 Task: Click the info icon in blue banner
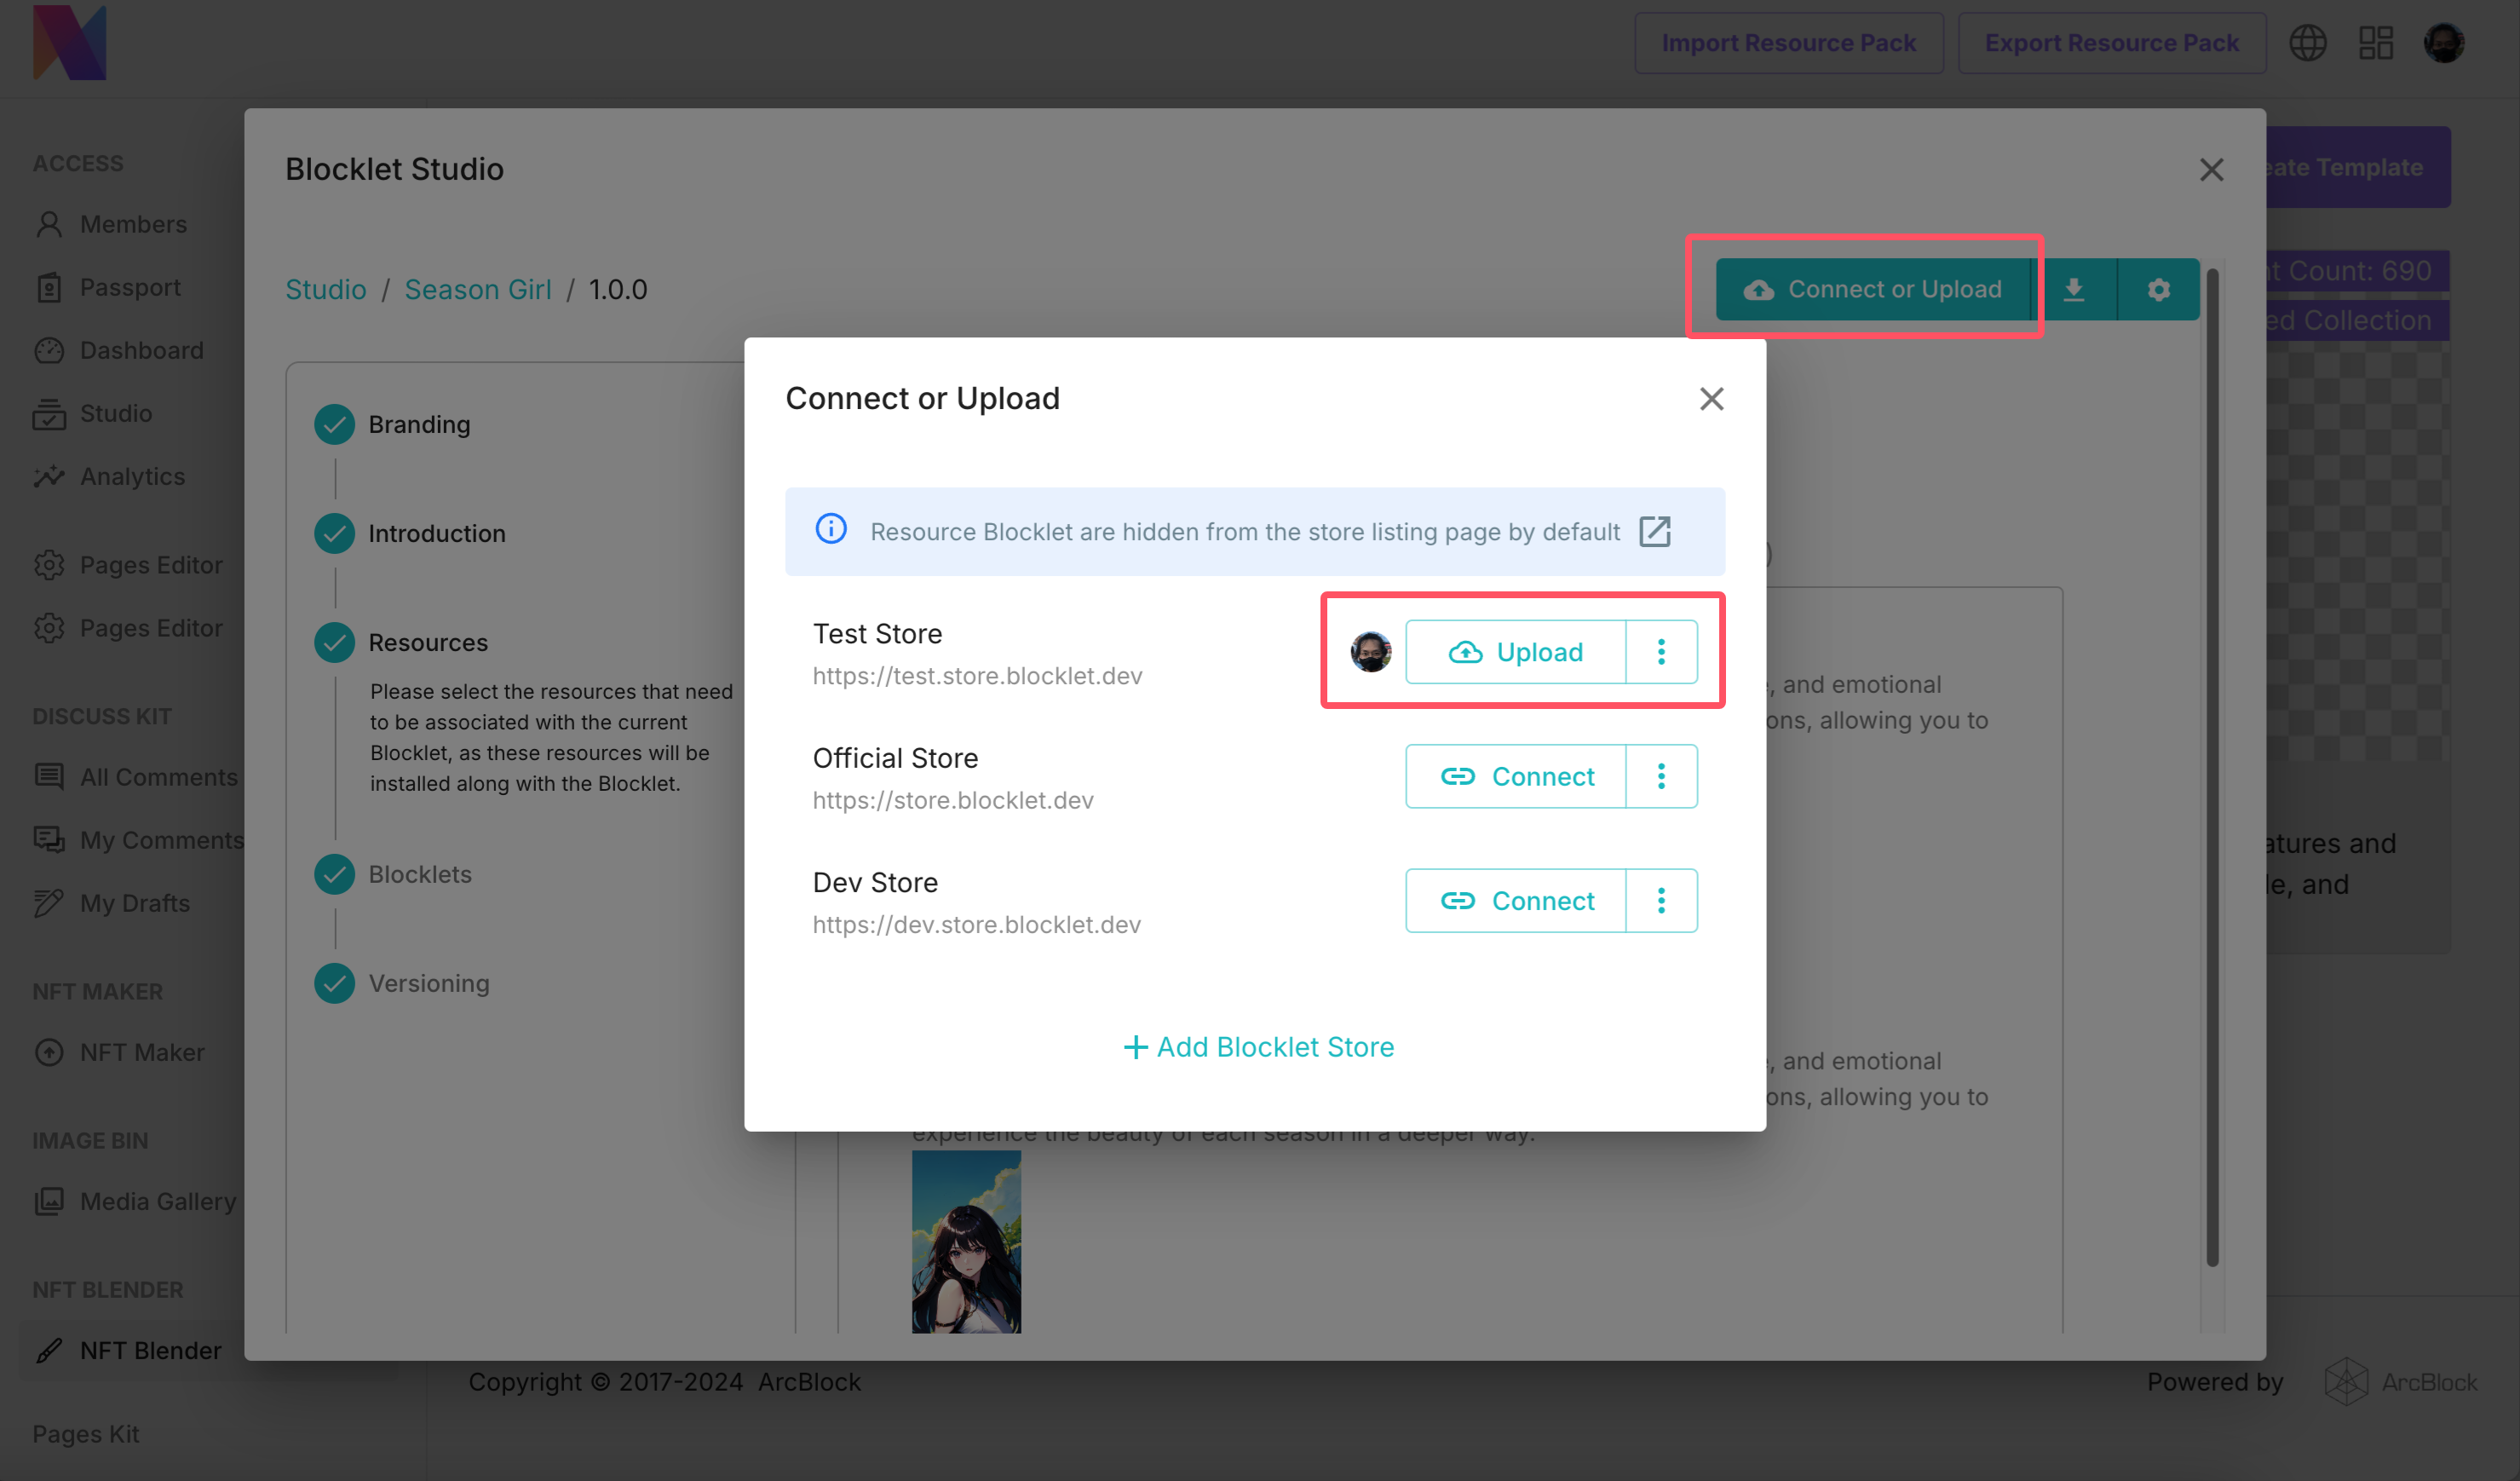(x=830, y=529)
